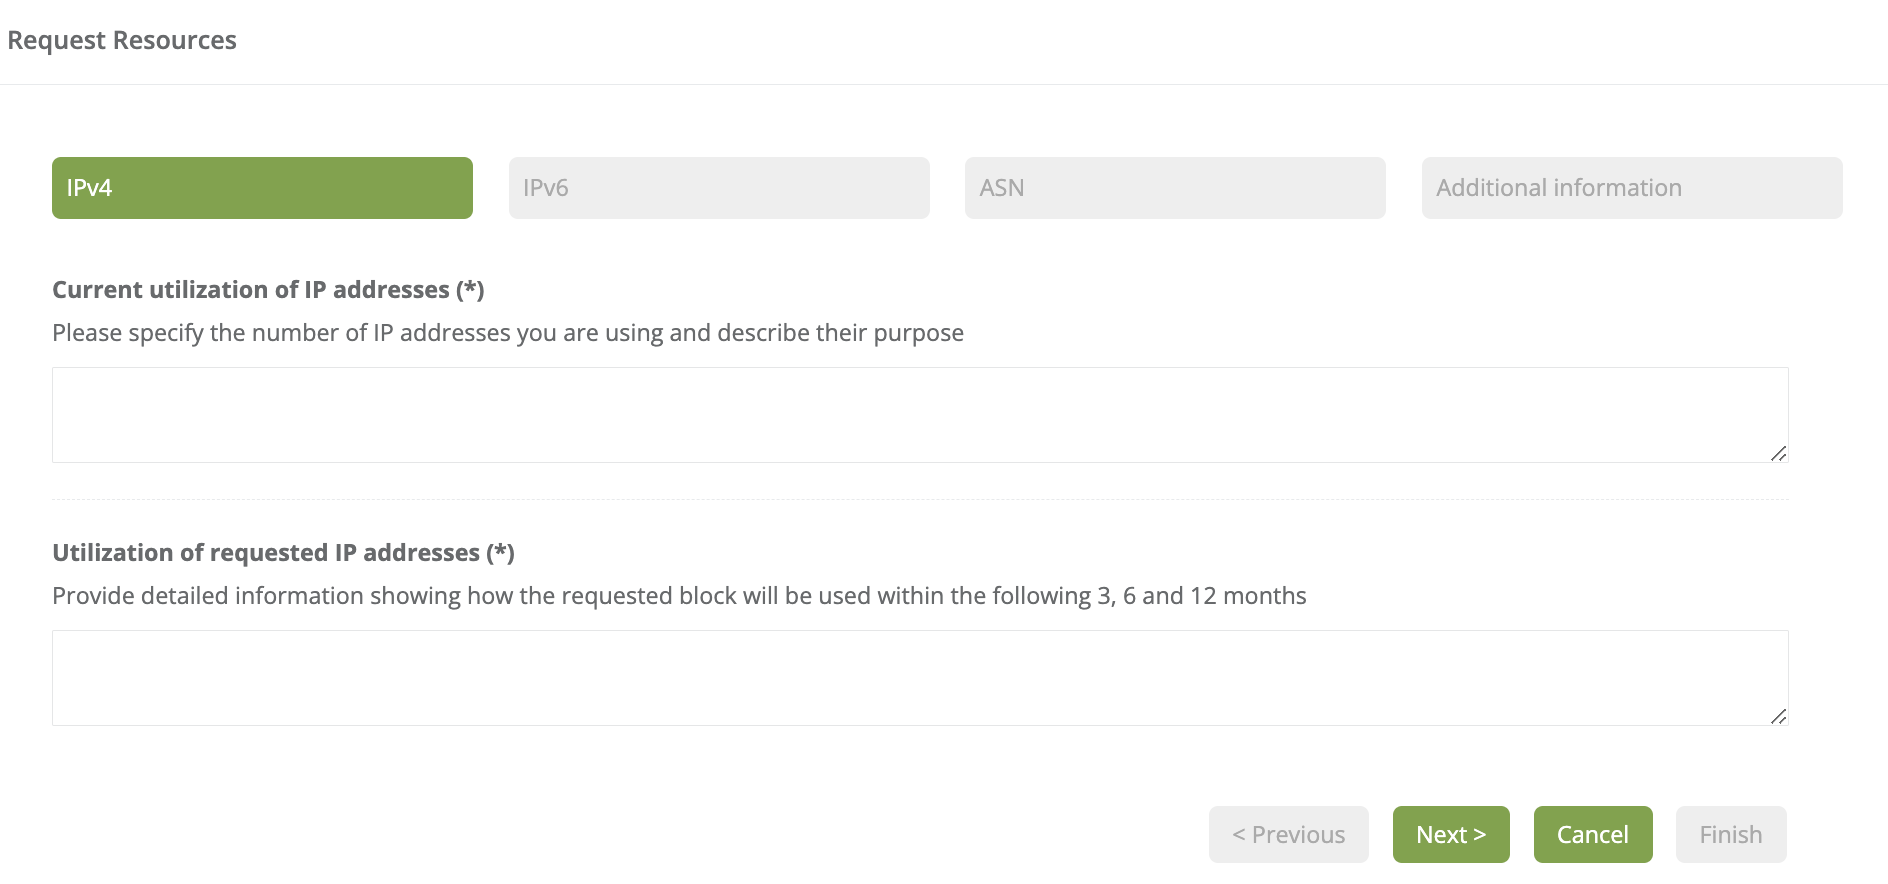Focus the requested IP utilization text area

(x=919, y=677)
